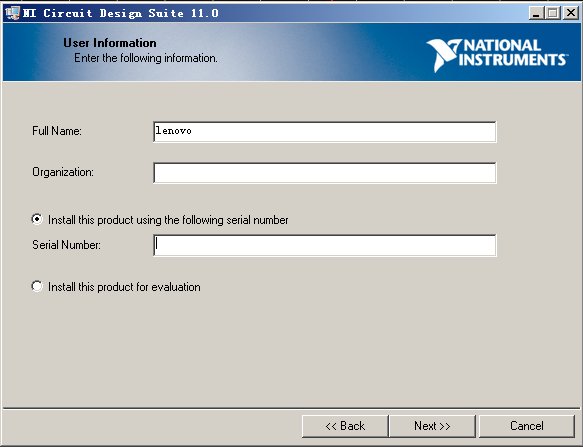
Task: Minimize the installer window
Action: (536, 13)
